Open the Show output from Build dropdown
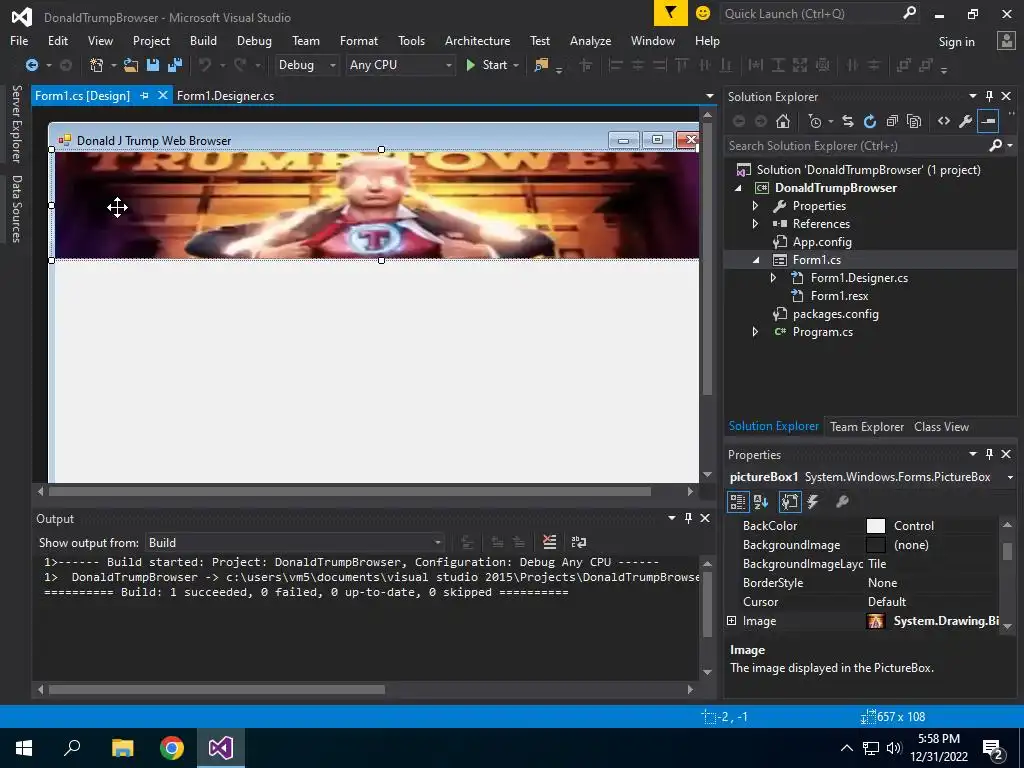The height and width of the screenshot is (768, 1024). 295,543
